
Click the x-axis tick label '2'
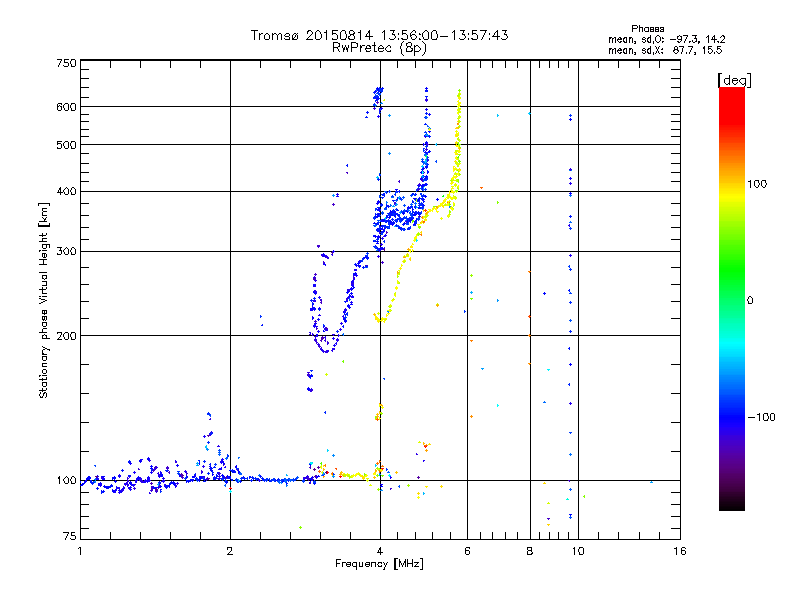(230, 551)
